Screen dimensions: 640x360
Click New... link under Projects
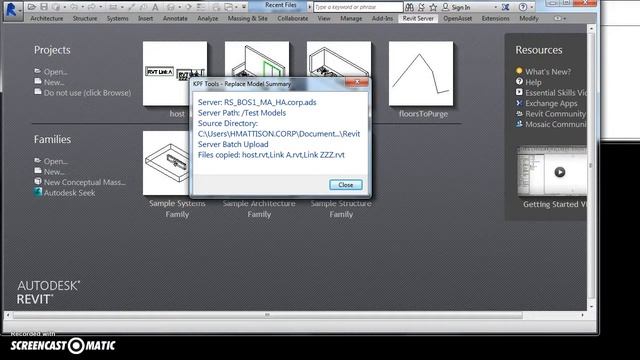click(x=54, y=82)
